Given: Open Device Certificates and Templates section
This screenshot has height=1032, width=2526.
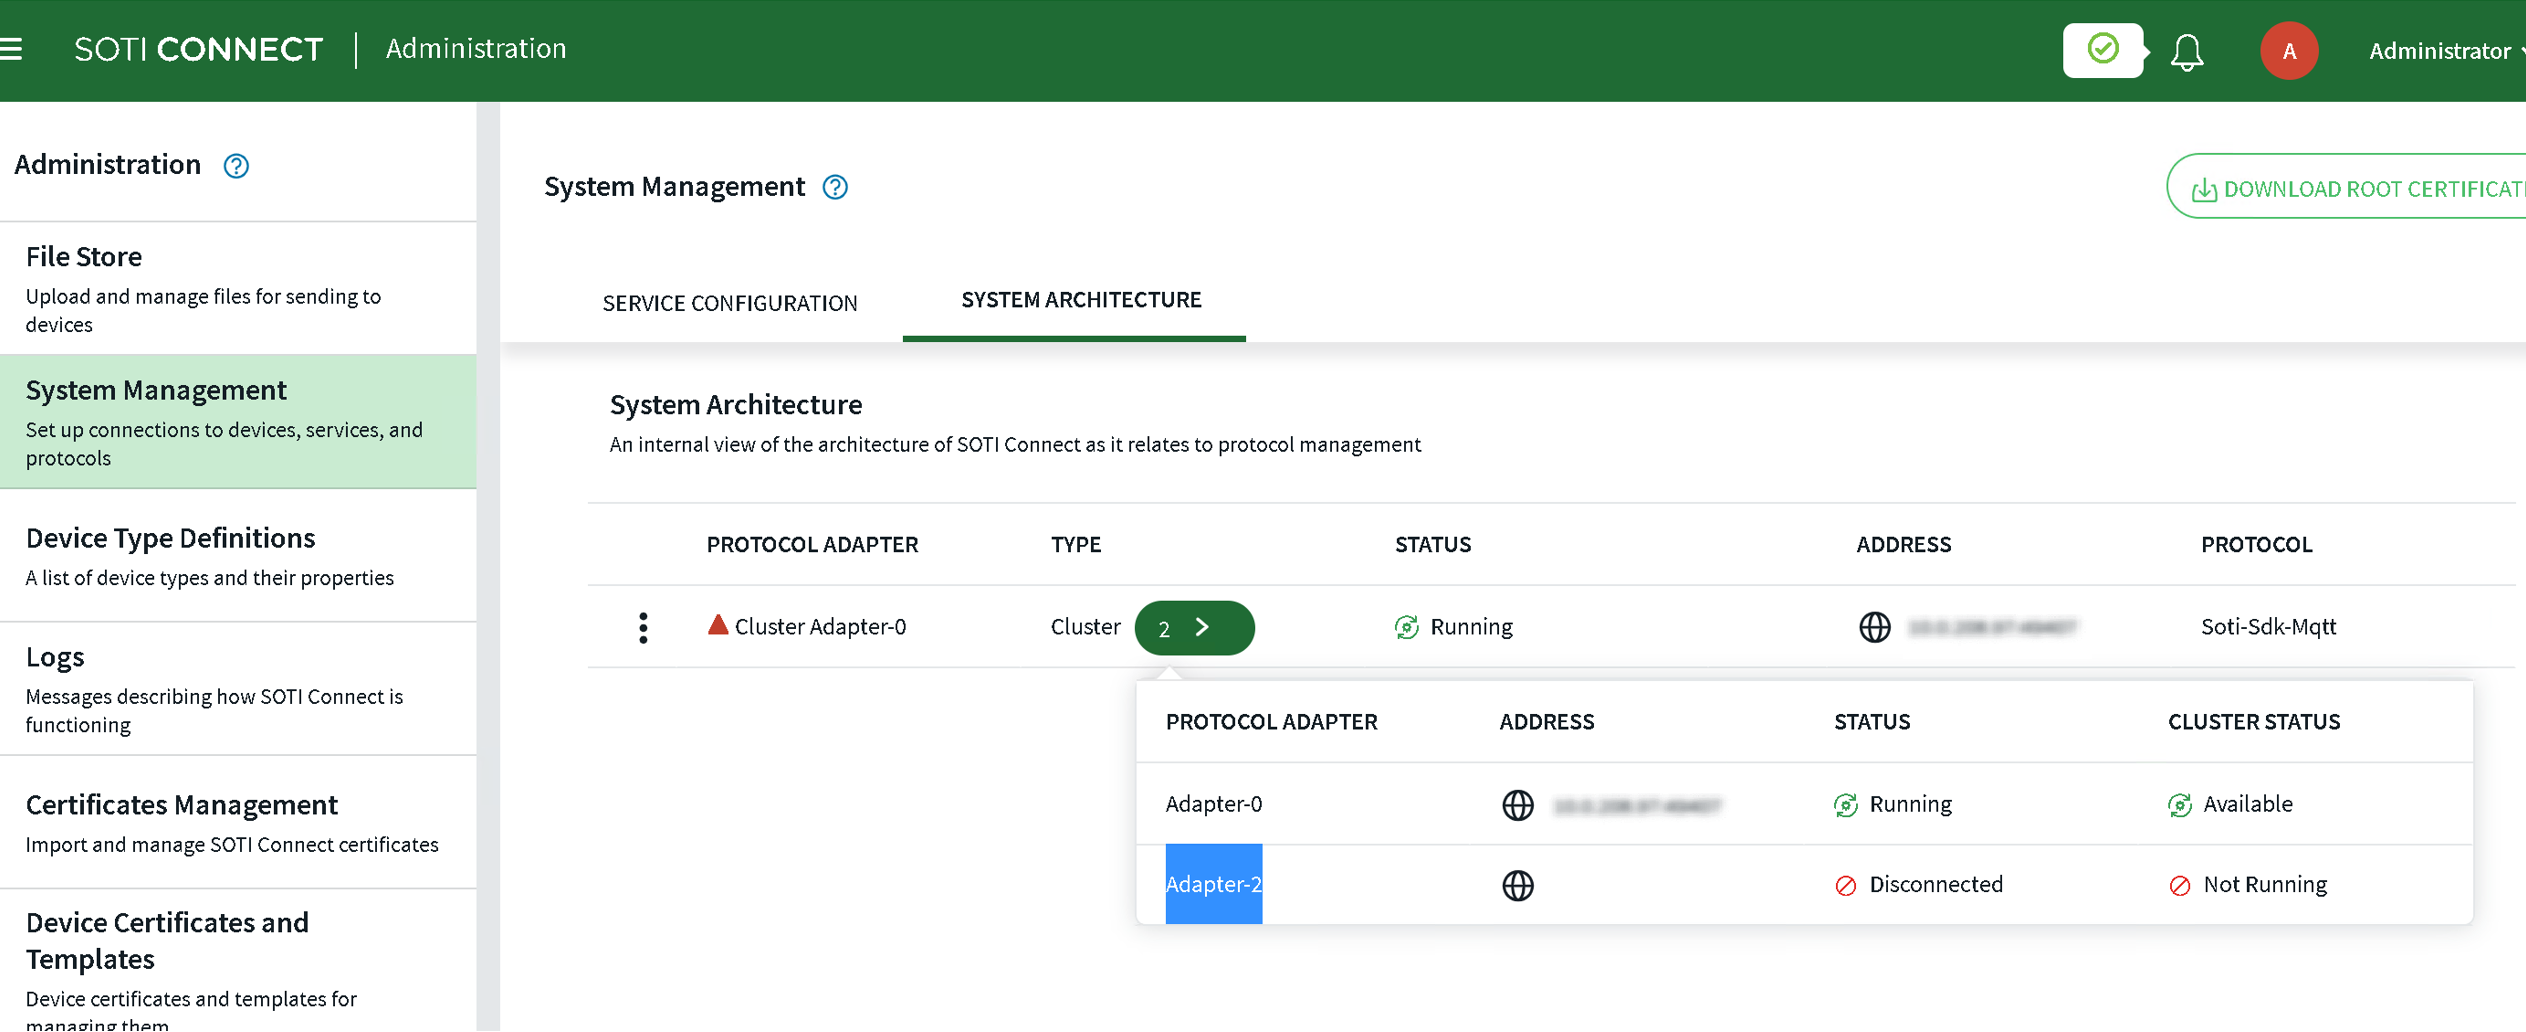Looking at the screenshot, I should pos(238,961).
